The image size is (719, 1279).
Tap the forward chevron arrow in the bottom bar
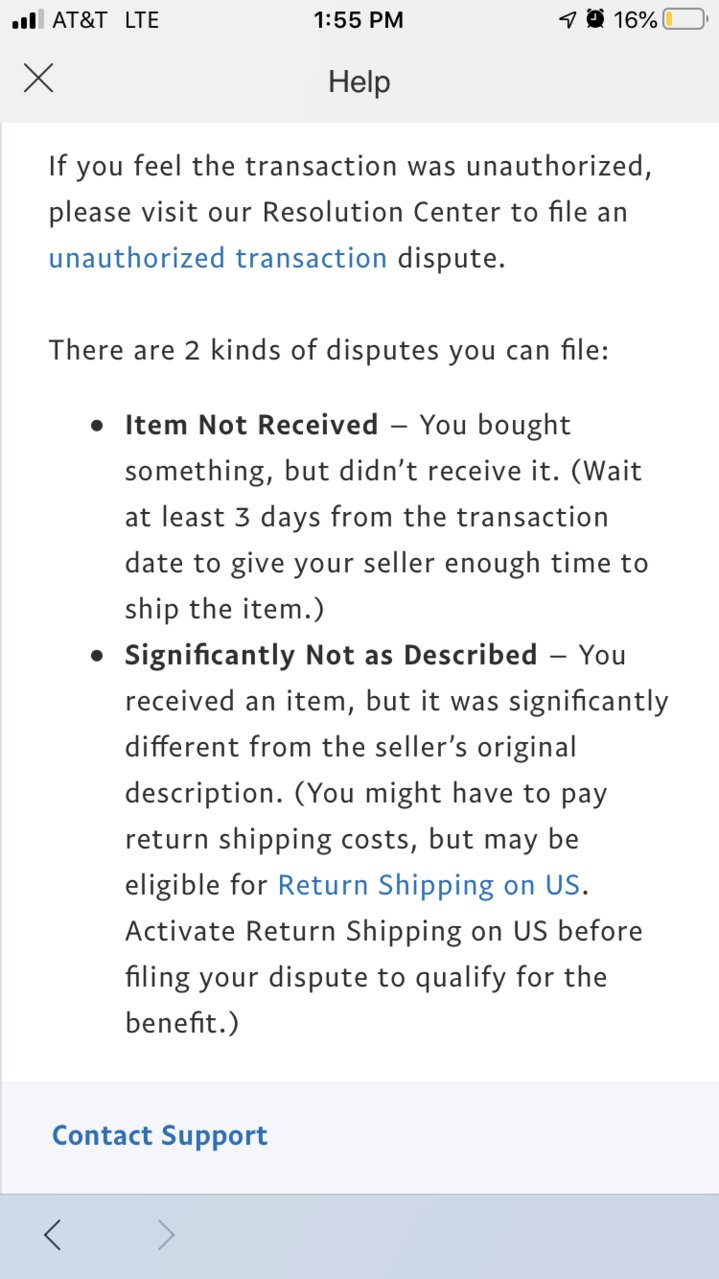click(166, 1236)
